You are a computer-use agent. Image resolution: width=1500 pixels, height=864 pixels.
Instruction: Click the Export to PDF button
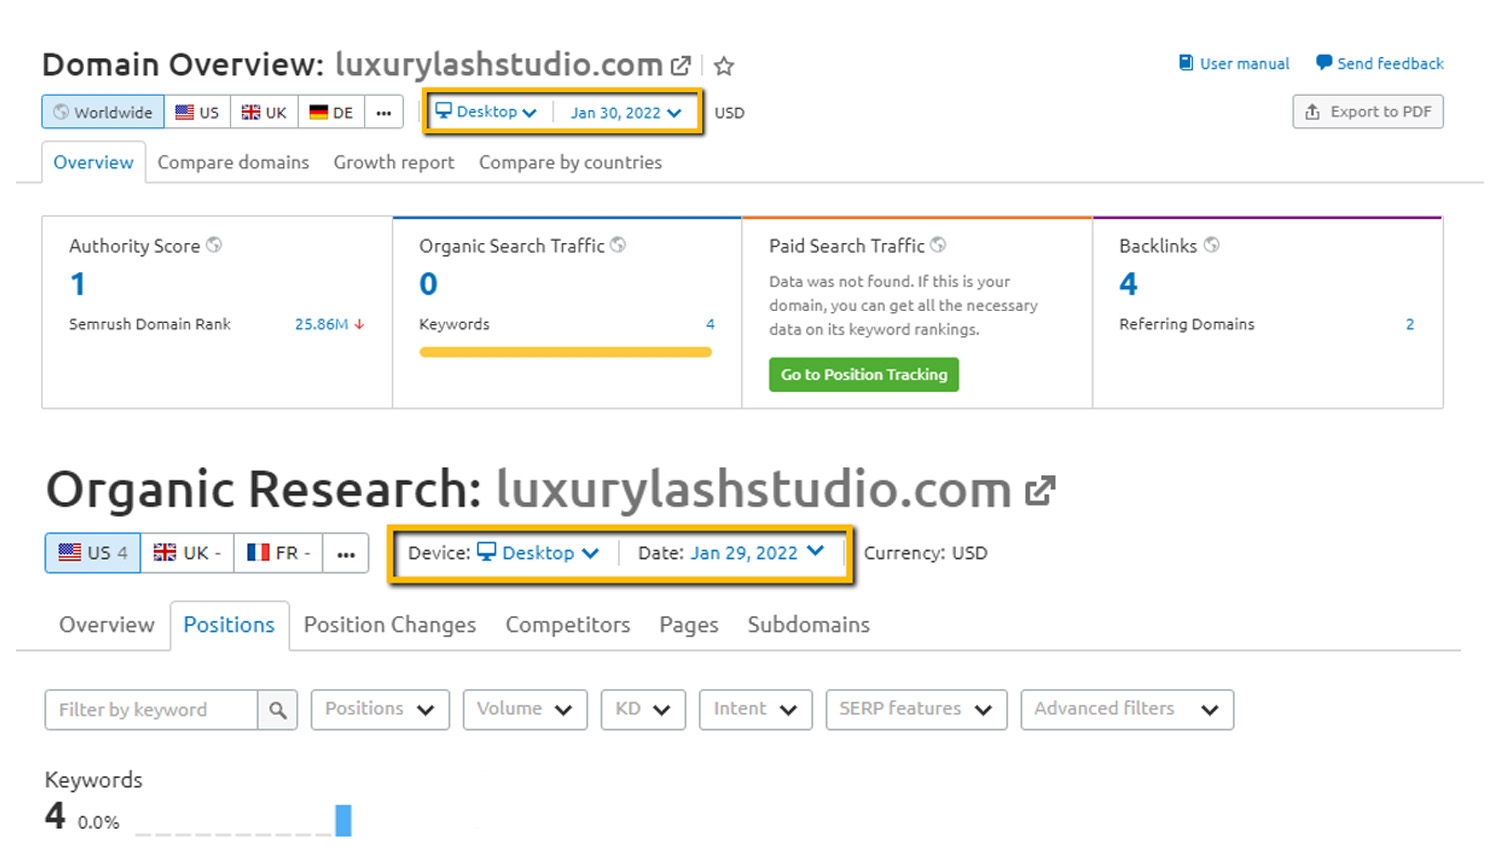click(x=1367, y=112)
